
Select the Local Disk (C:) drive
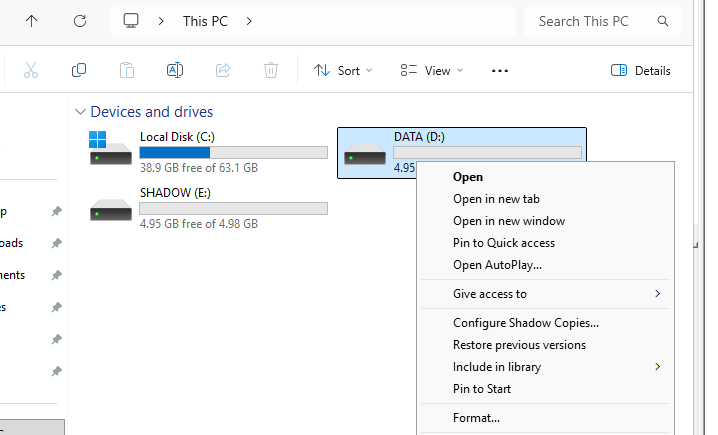click(x=207, y=152)
